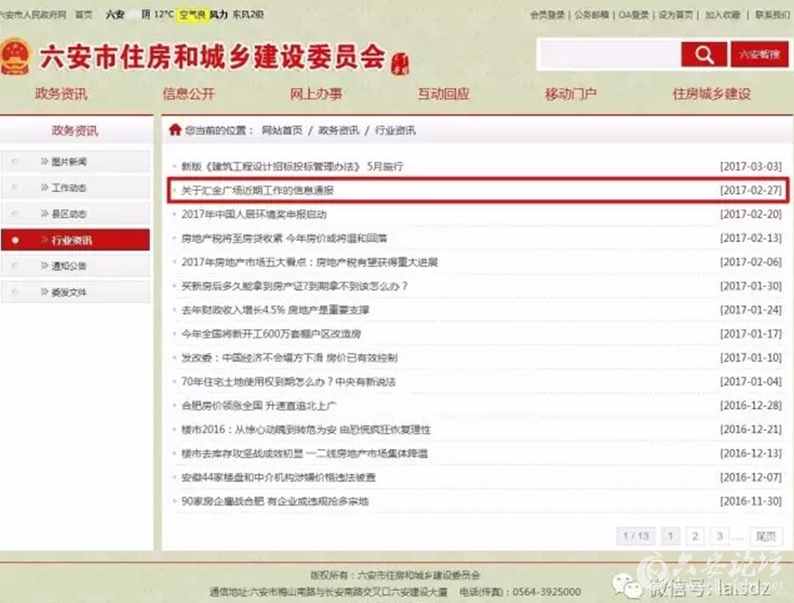Open article 买新房后多久能拿到房产证

coord(294,286)
